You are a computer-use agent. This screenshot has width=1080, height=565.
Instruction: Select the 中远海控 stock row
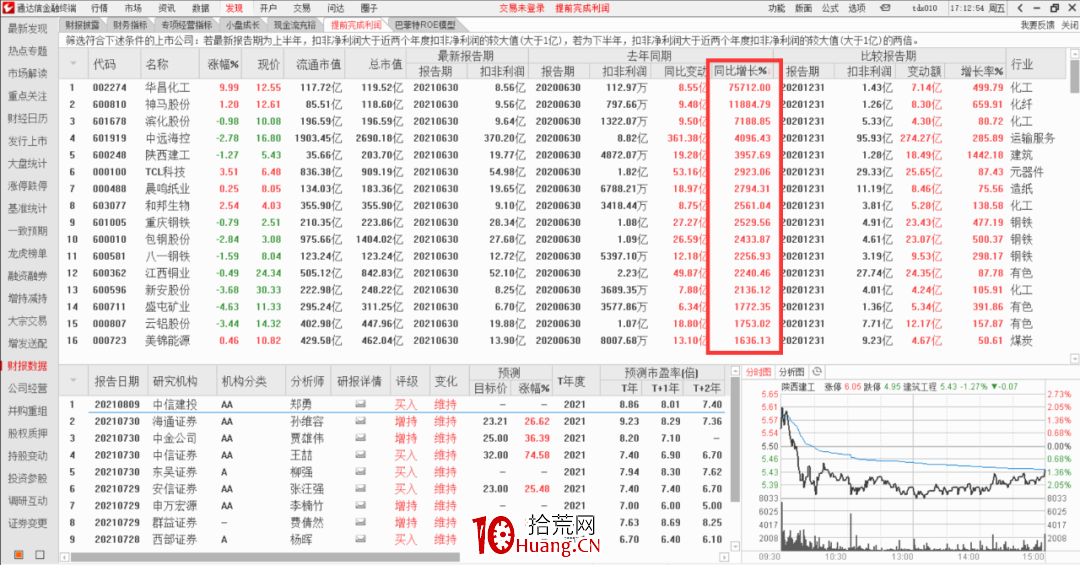(563, 138)
